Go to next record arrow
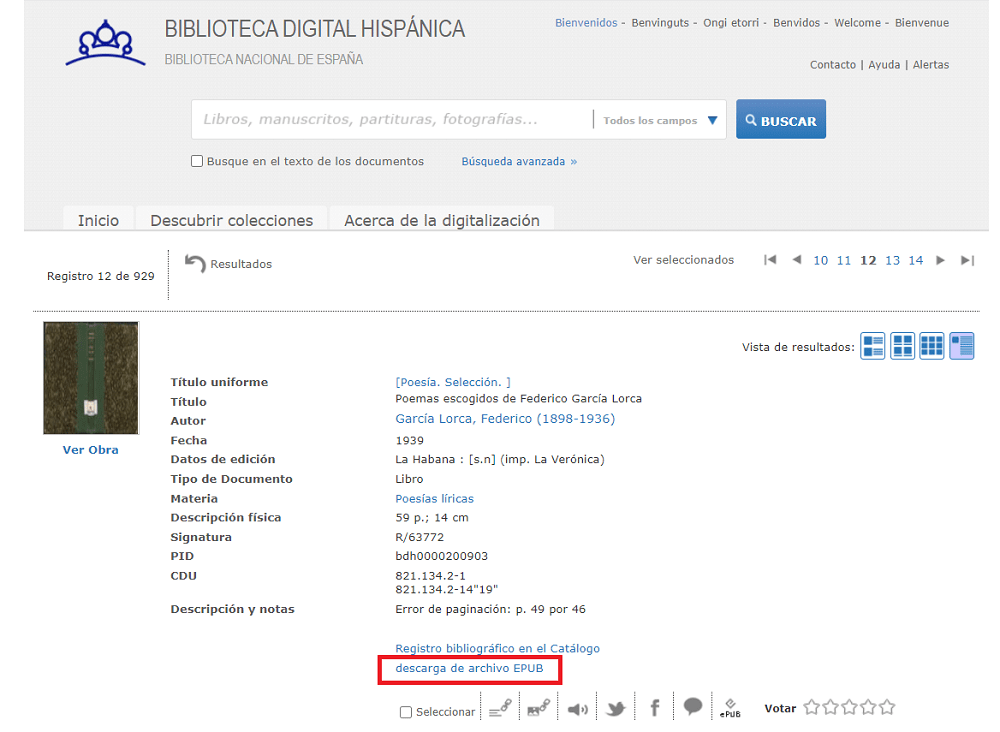1000x732 pixels. [940, 260]
